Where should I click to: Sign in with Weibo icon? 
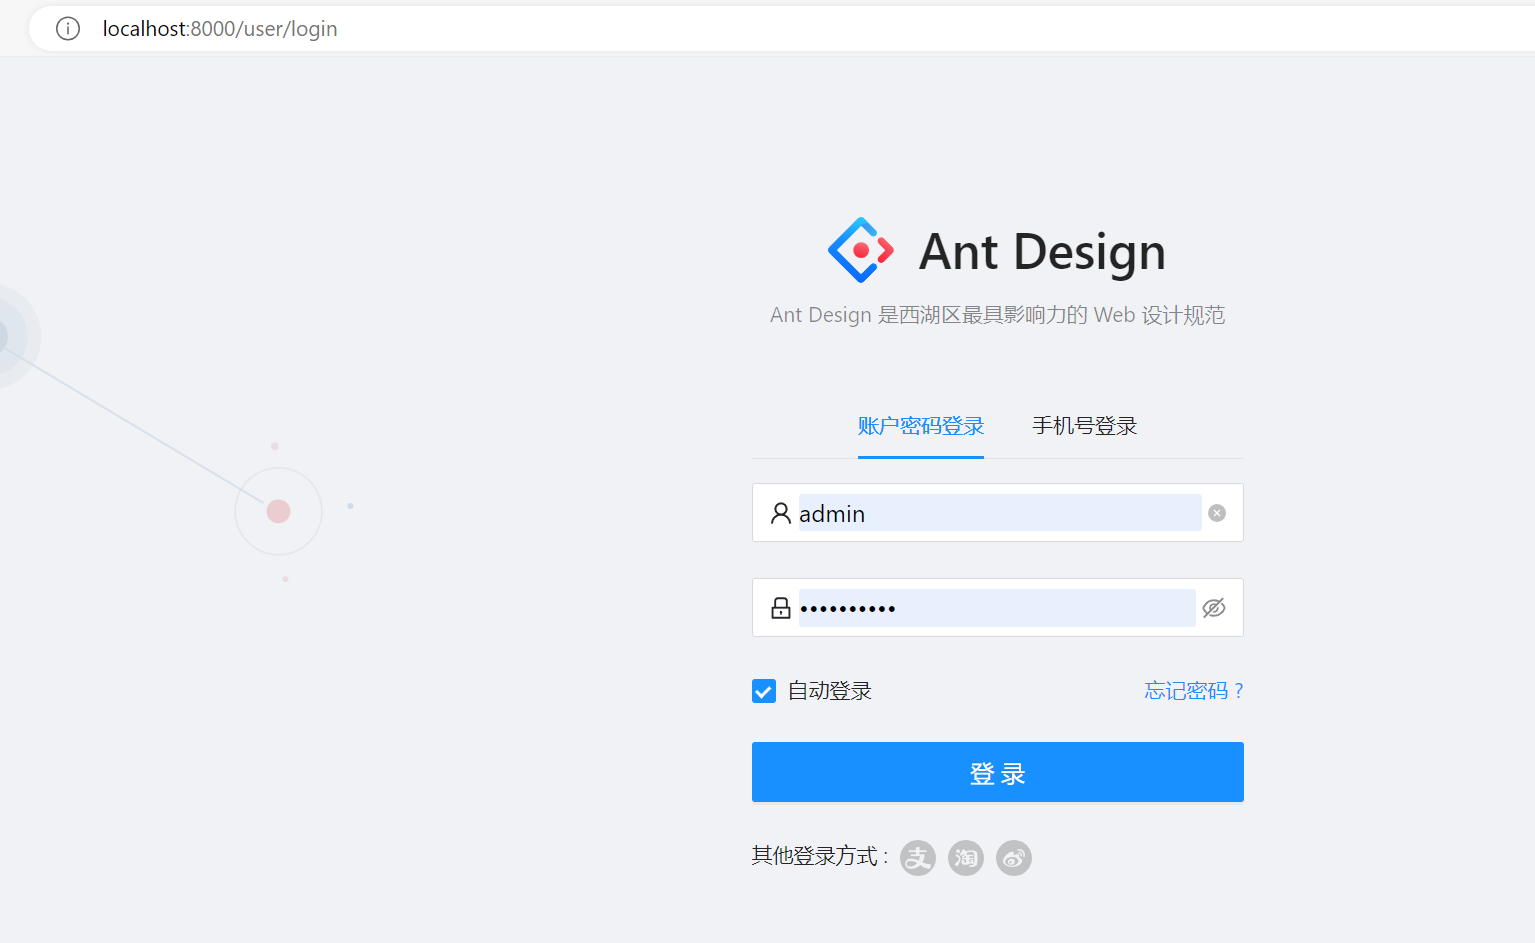click(1014, 857)
